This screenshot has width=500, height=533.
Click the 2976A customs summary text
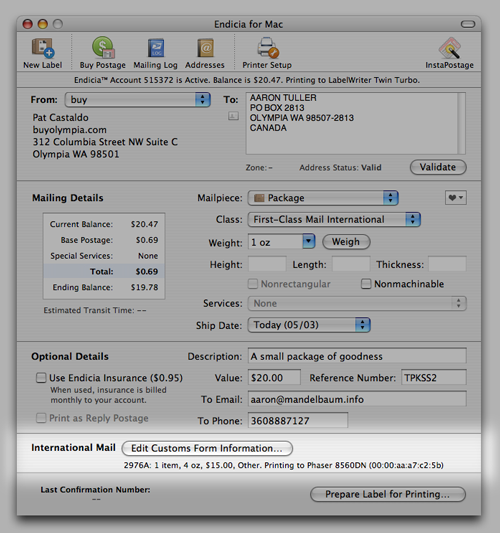point(283,465)
